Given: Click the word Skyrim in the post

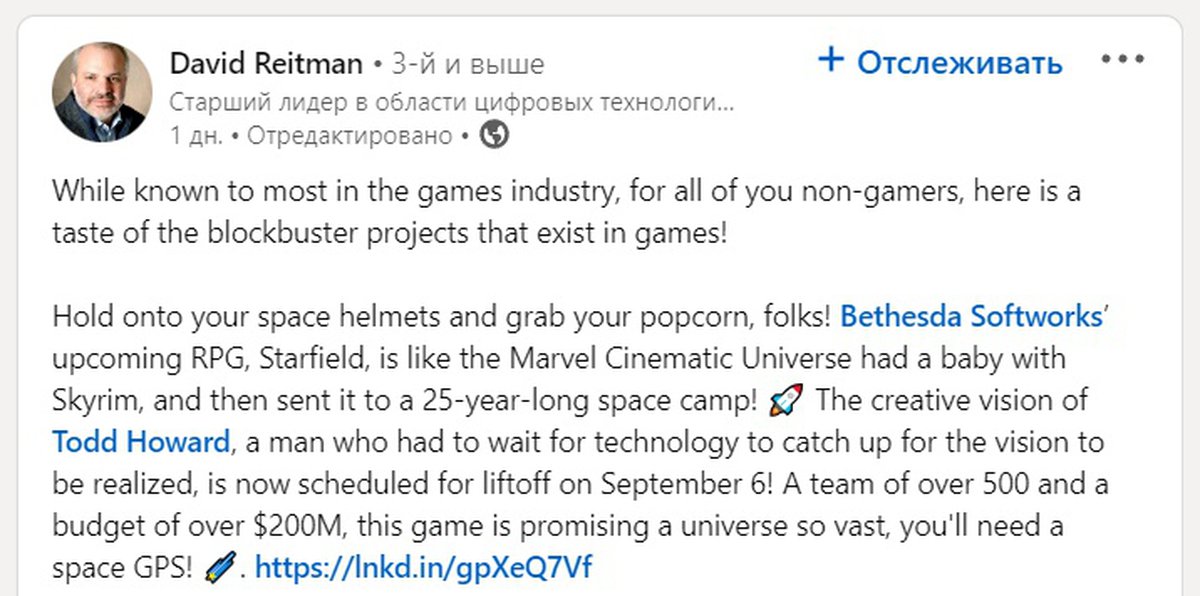Looking at the screenshot, I should point(88,400).
